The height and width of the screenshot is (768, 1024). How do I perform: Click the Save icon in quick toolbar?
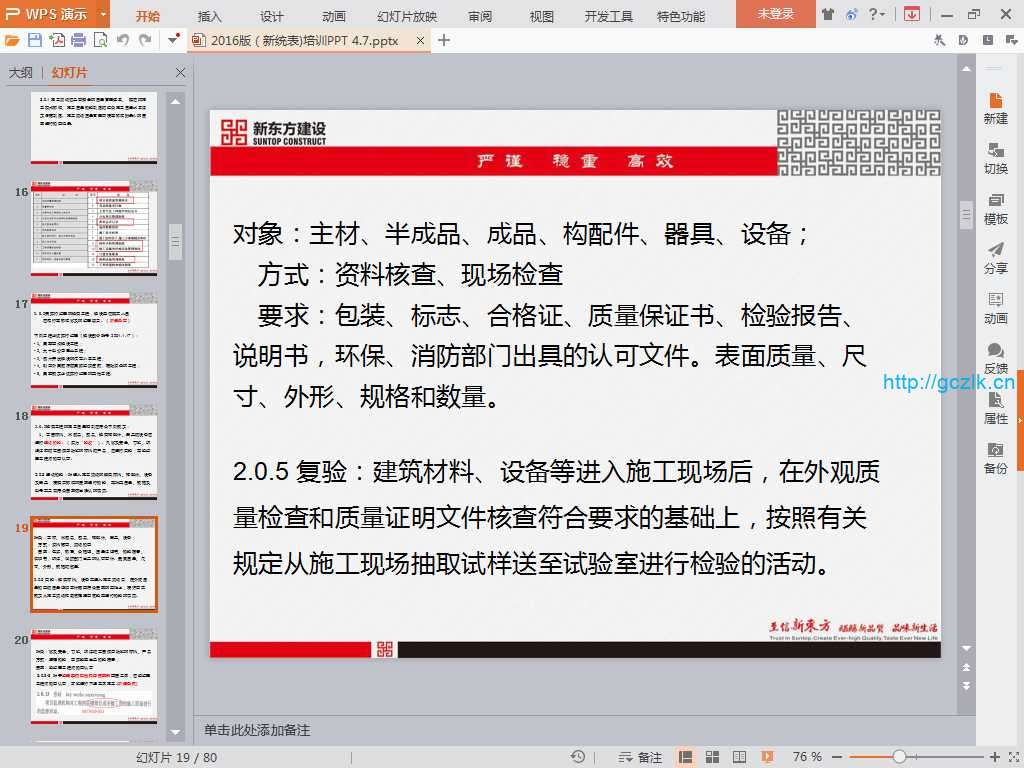point(35,40)
